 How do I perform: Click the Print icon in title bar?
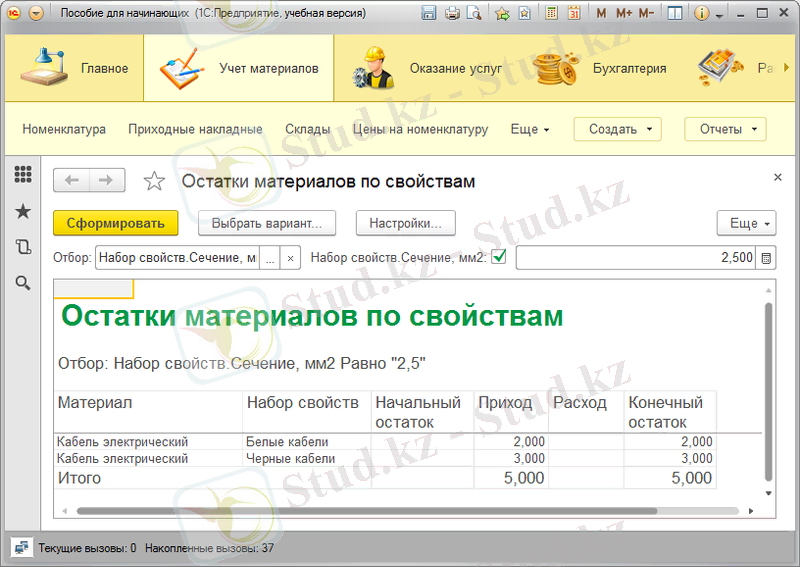click(x=452, y=14)
